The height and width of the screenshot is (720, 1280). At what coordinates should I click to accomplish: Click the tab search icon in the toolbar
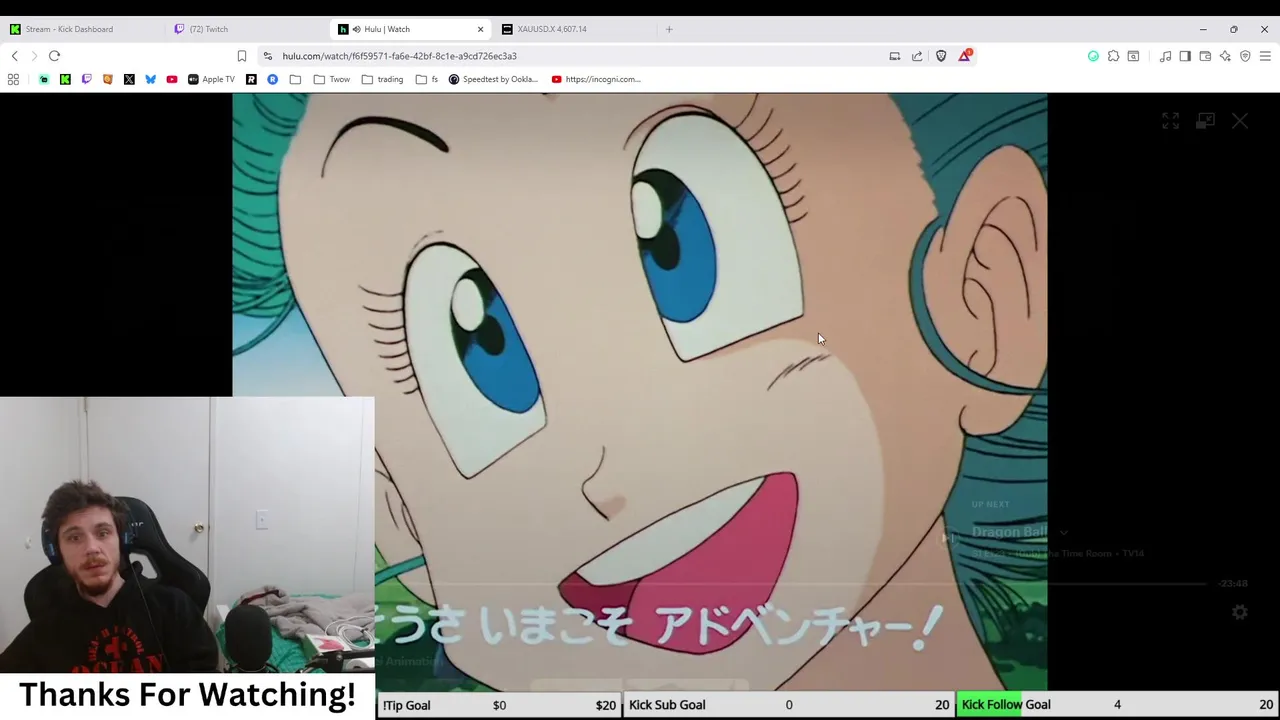[1133, 56]
